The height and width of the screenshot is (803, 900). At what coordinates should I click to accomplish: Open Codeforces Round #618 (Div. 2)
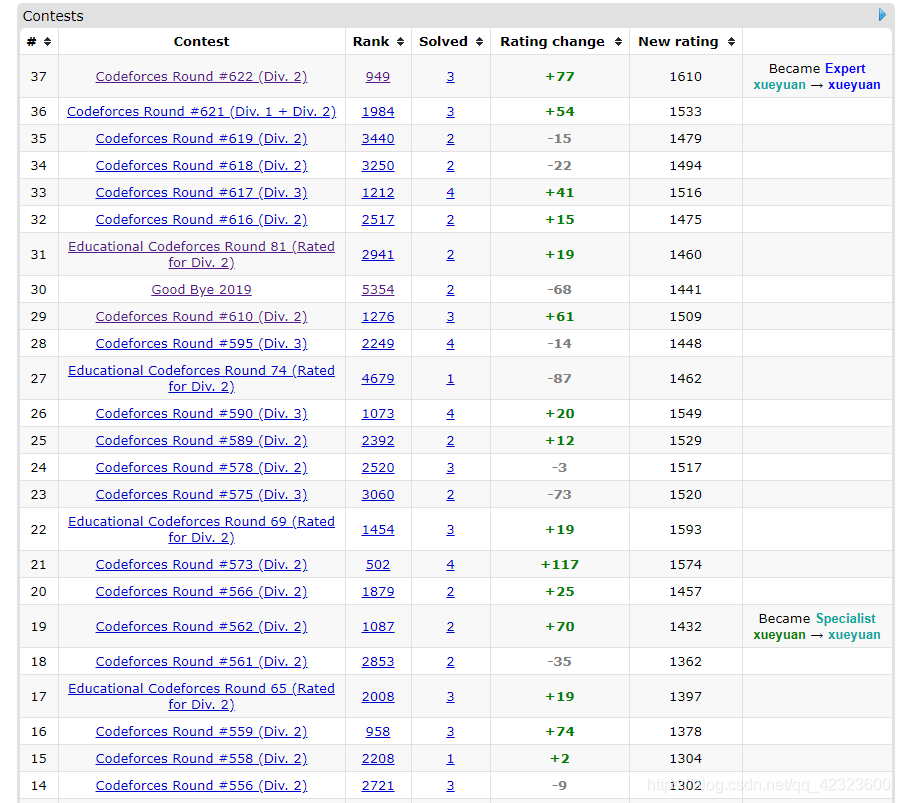tap(201, 165)
